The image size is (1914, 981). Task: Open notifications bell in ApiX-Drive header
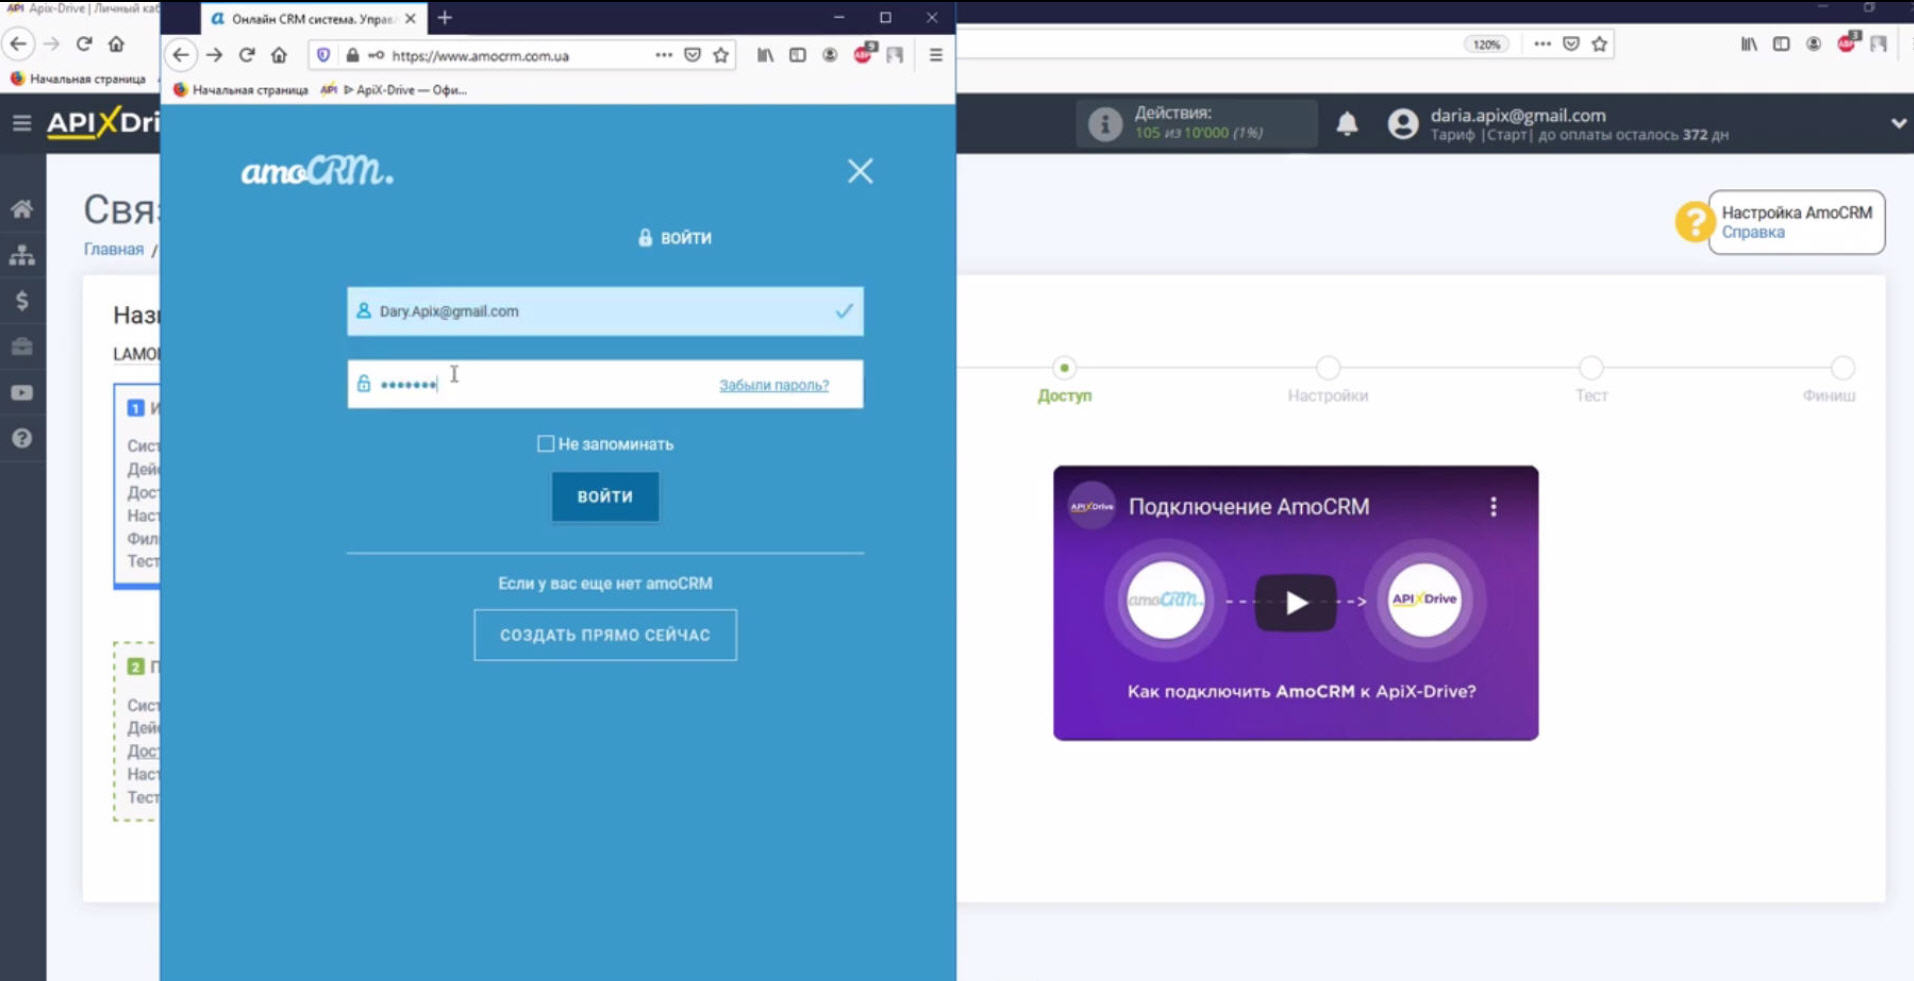1347,123
